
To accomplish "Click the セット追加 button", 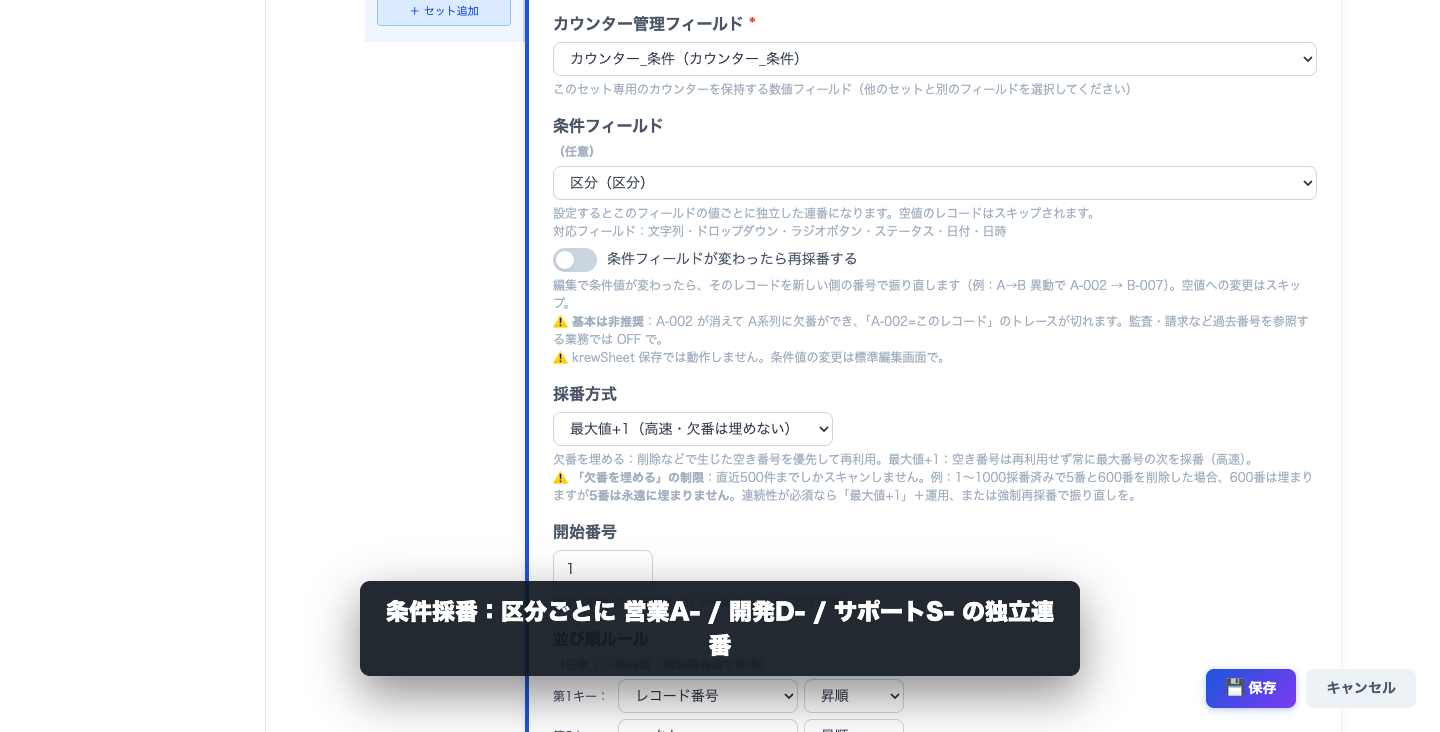I will 444,11.
